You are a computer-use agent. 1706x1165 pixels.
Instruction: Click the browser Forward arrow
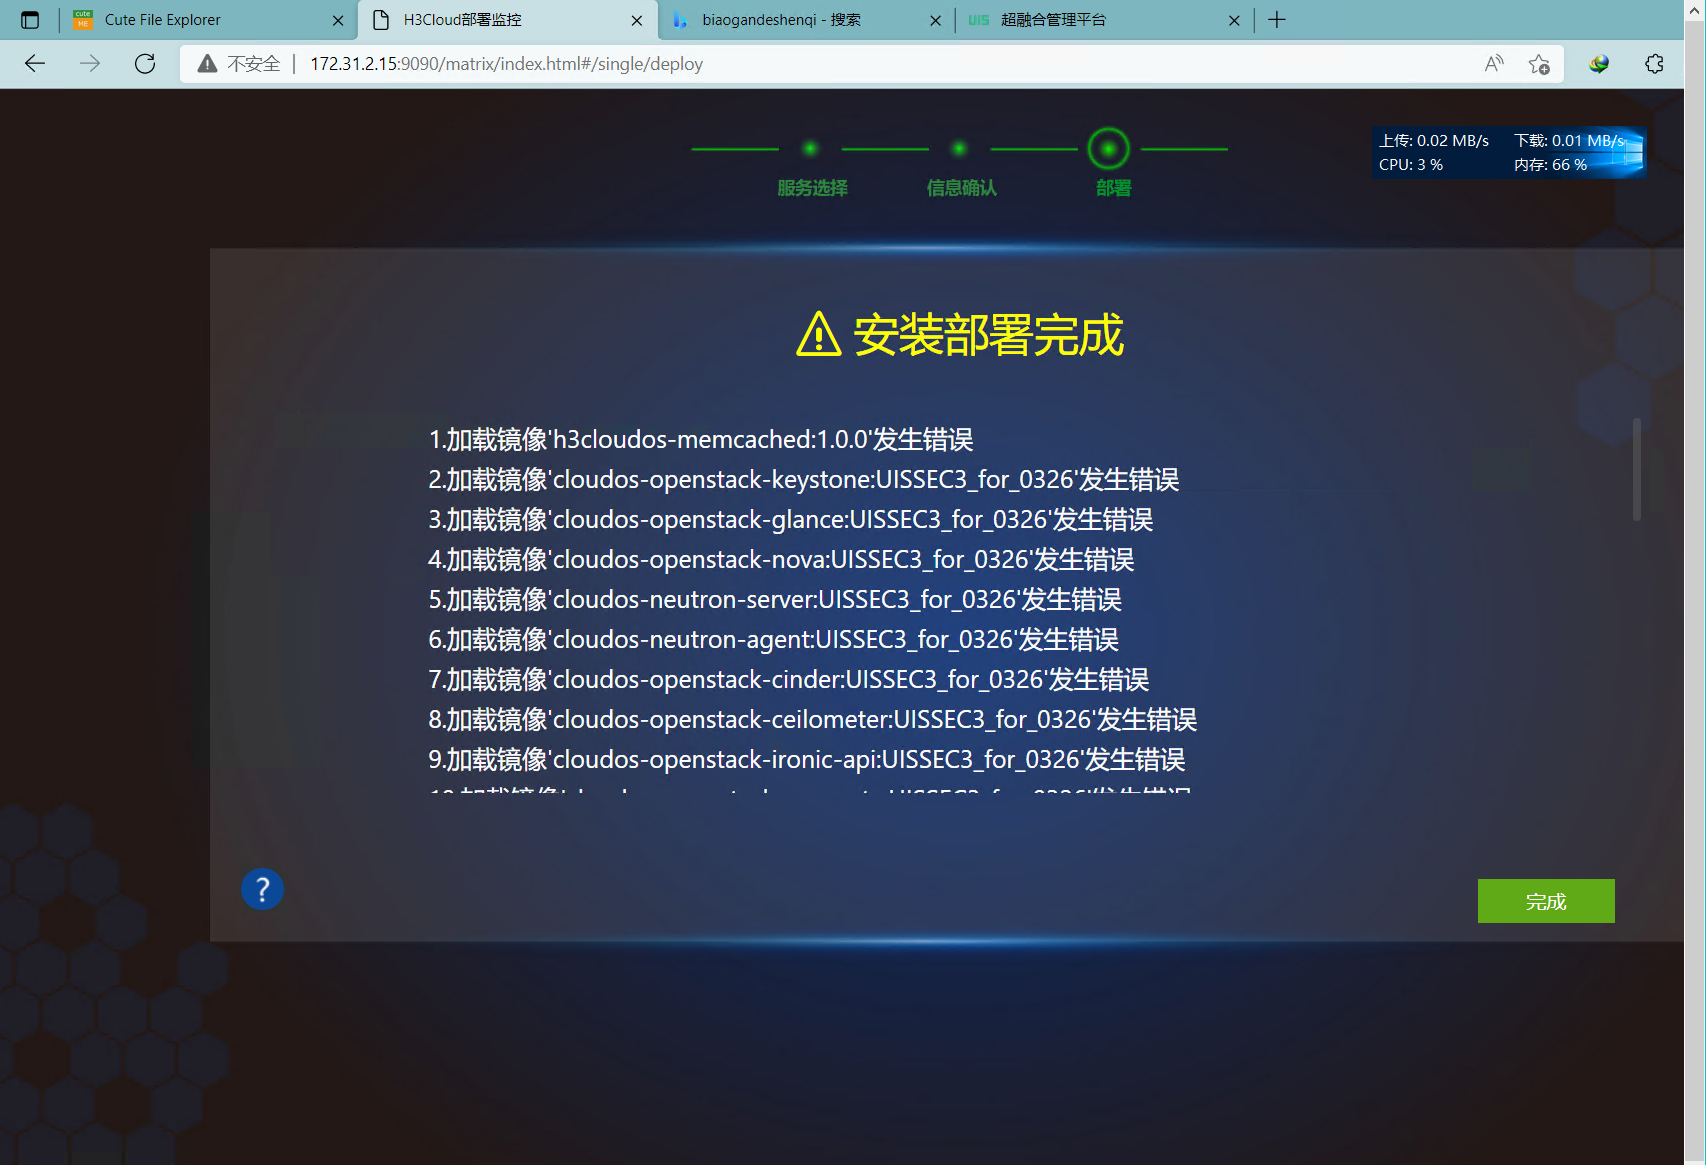click(90, 64)
